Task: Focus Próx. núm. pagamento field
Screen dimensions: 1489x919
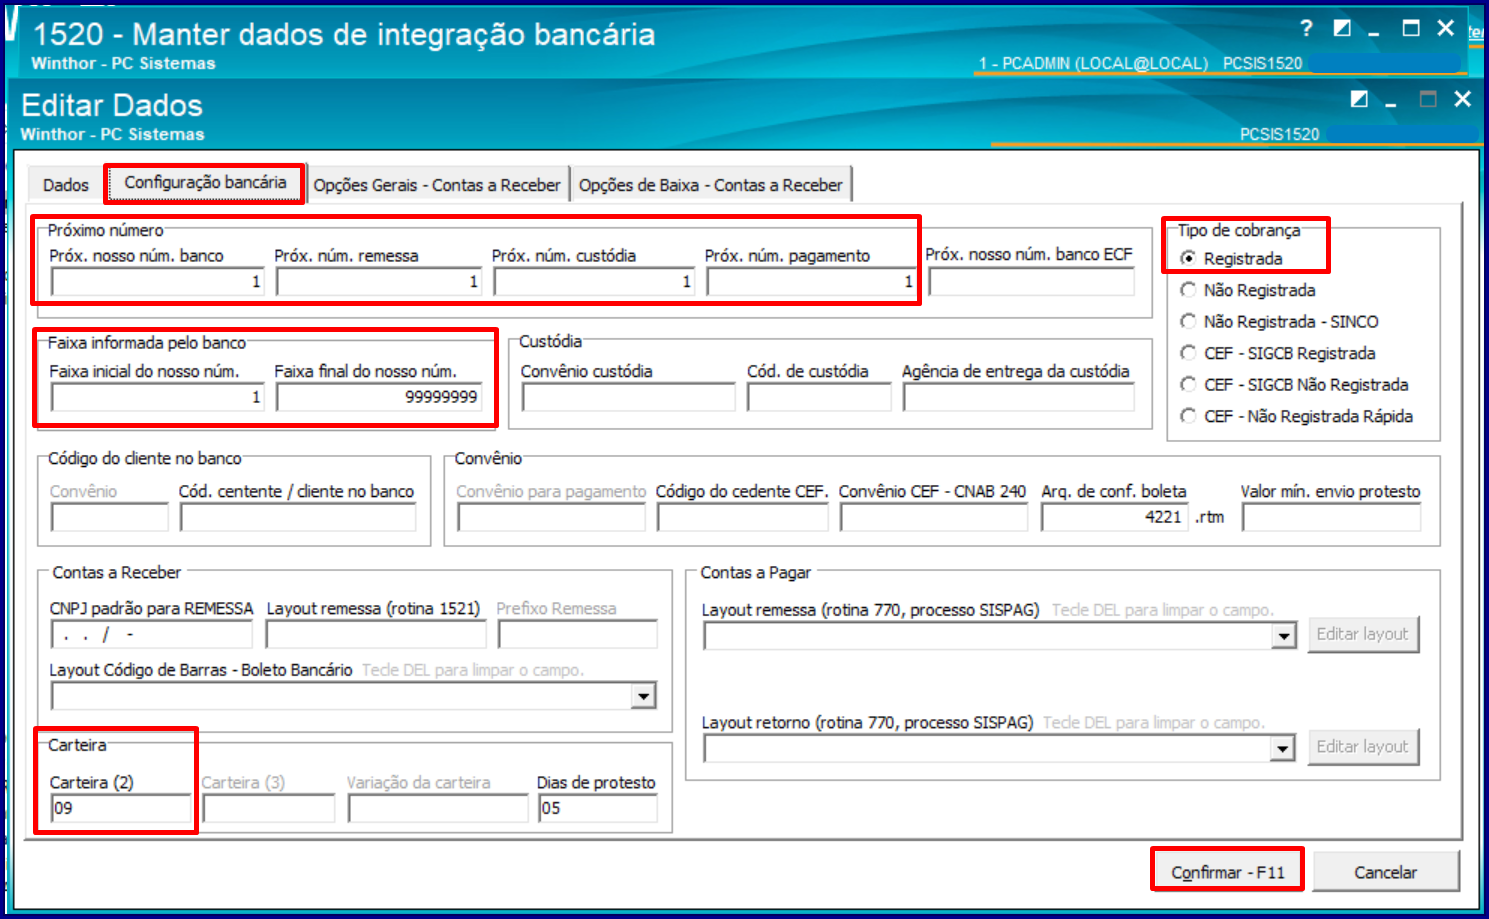Action: tap(811, 282)
